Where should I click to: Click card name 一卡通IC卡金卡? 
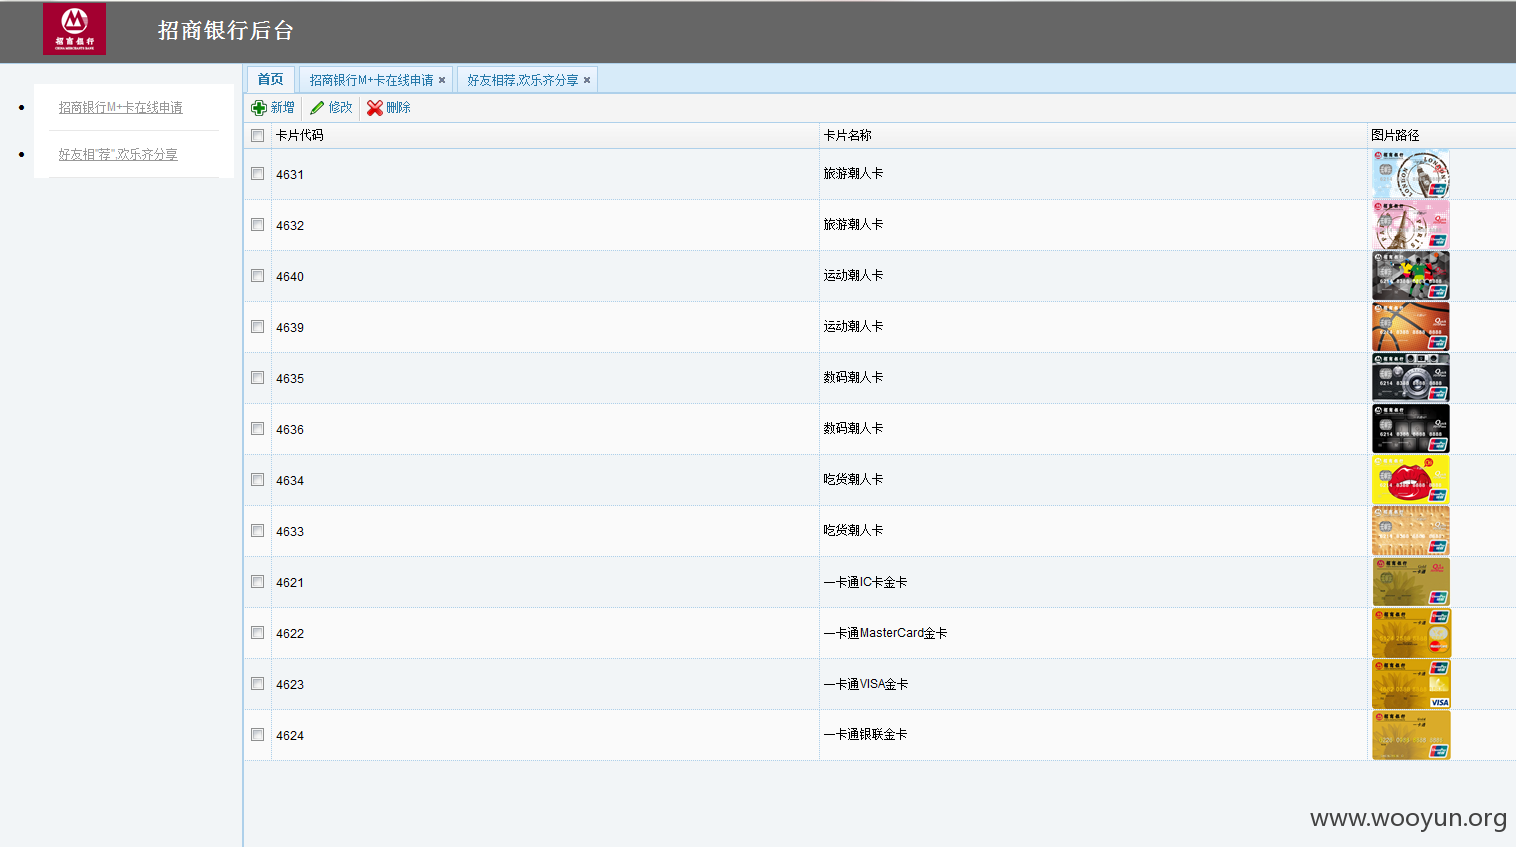(x=866, y=582)
